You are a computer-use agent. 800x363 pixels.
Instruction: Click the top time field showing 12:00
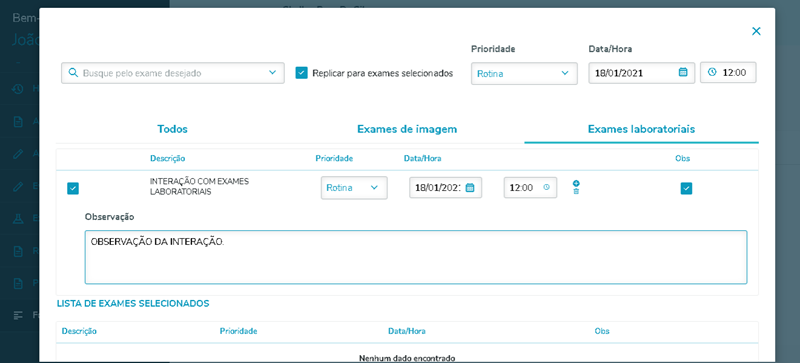pyautogui.click(x=728, y=72)
